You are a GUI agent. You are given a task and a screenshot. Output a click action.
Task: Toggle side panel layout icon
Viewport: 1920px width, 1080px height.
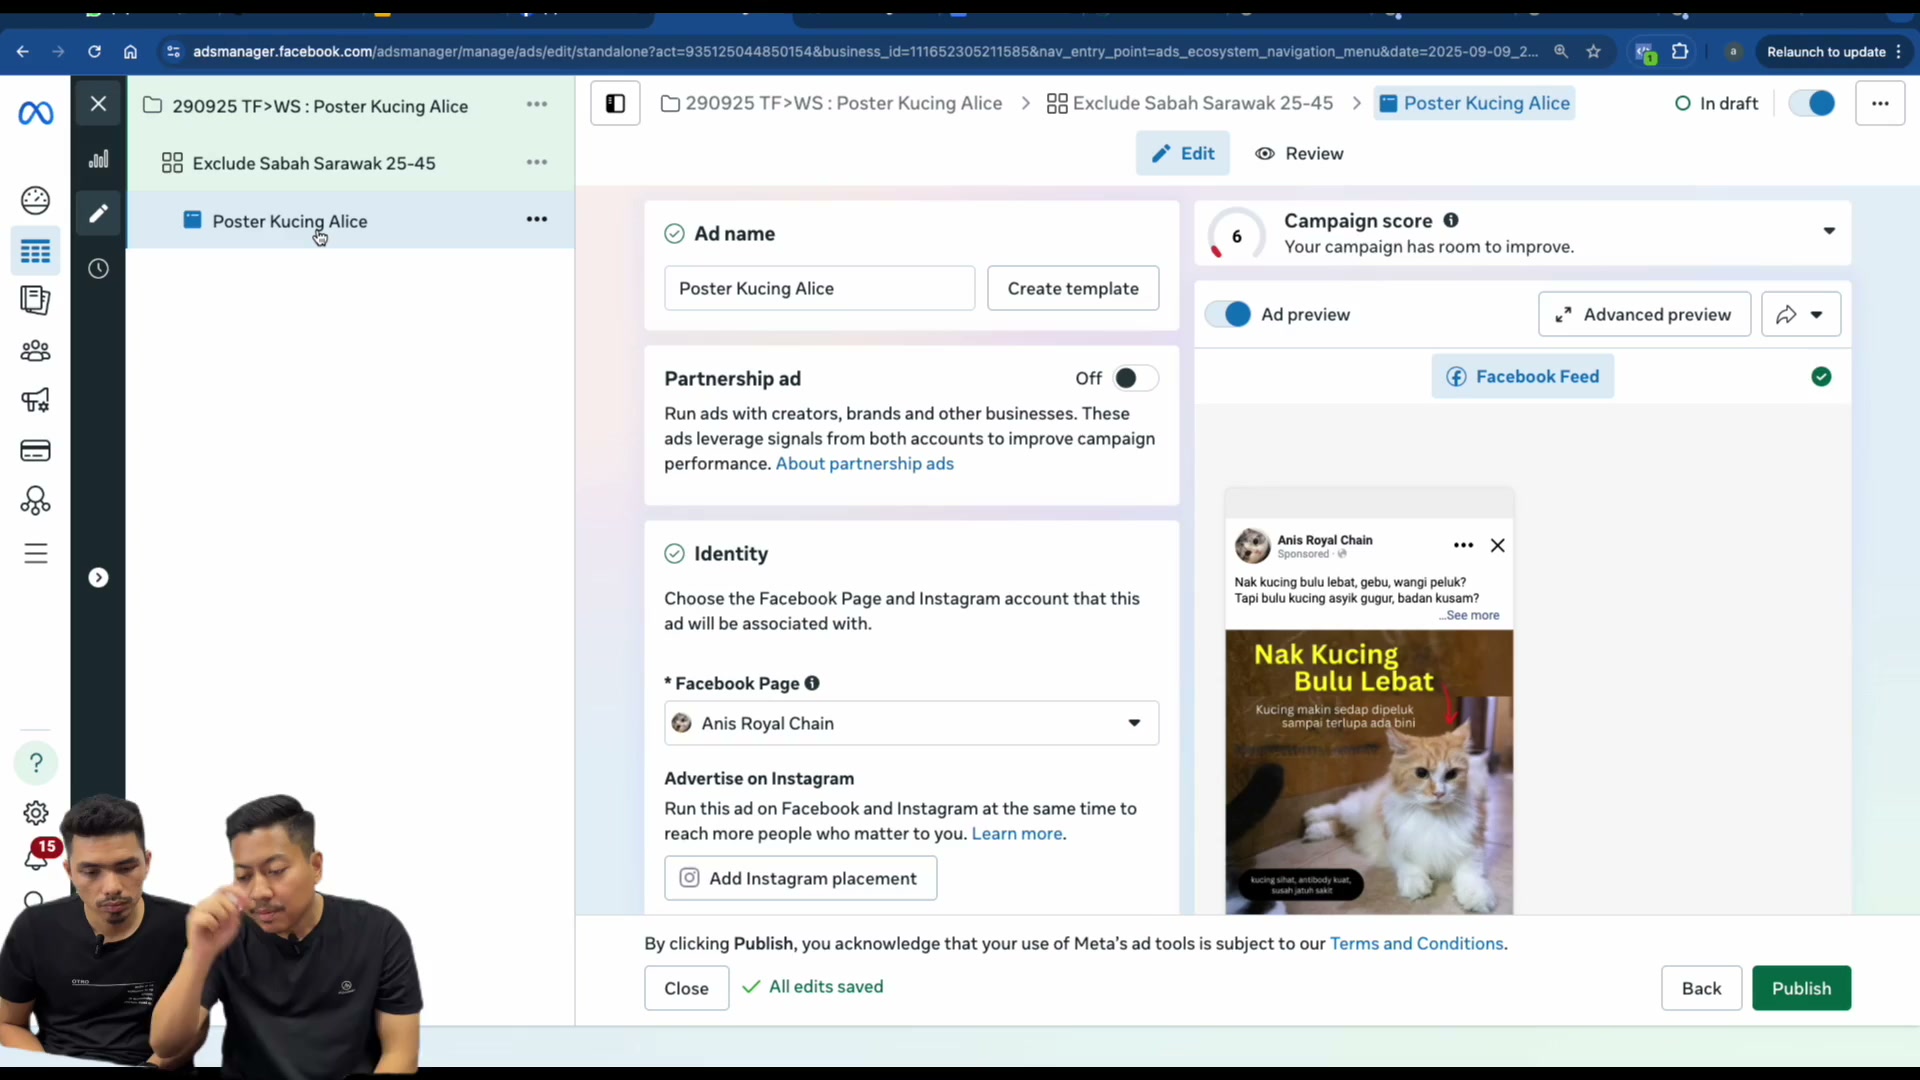click(x=615, y=103)
